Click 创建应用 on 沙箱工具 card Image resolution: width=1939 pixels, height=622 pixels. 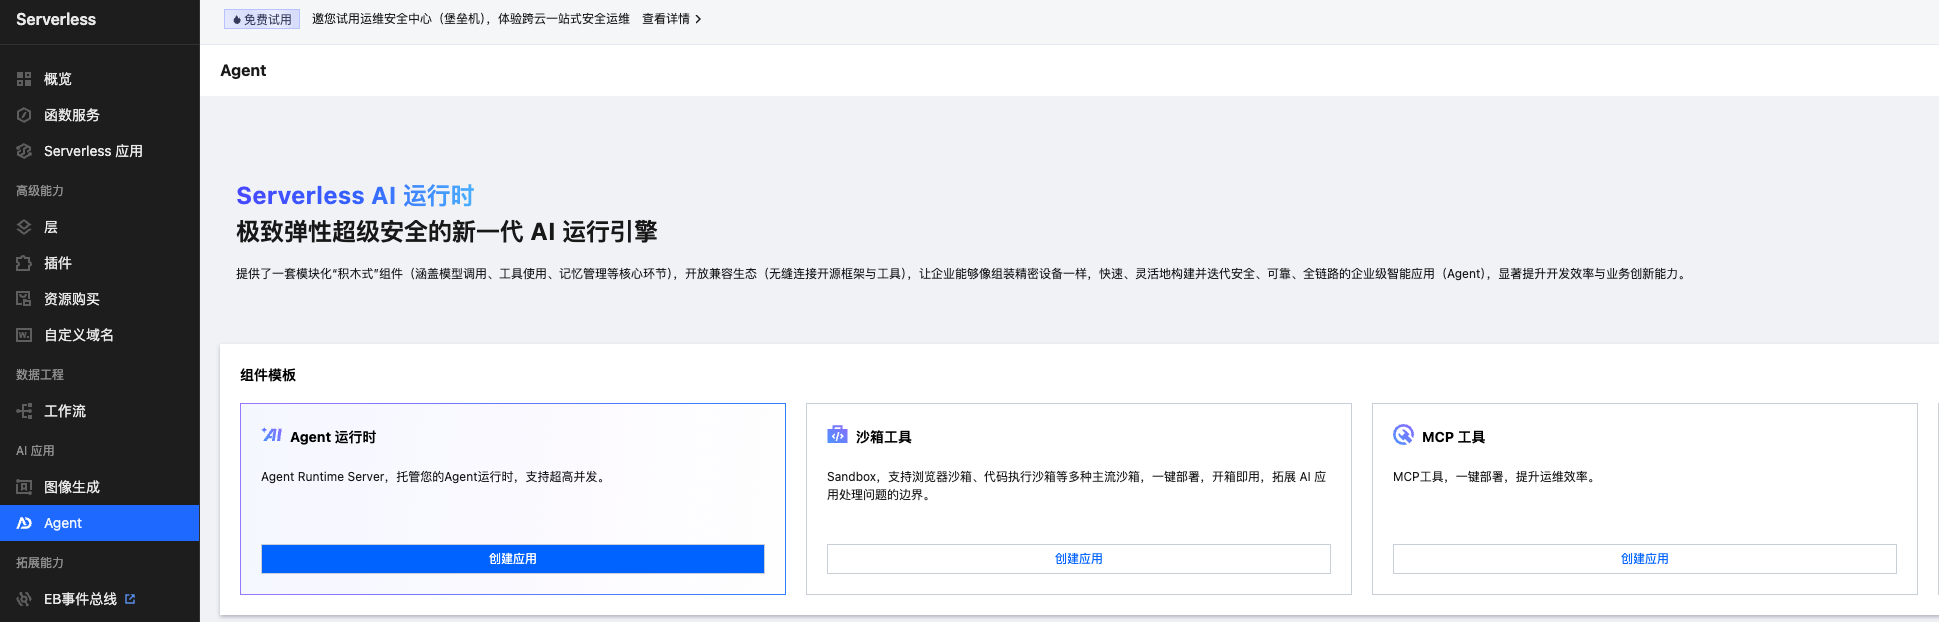[x=1079, y=559]
